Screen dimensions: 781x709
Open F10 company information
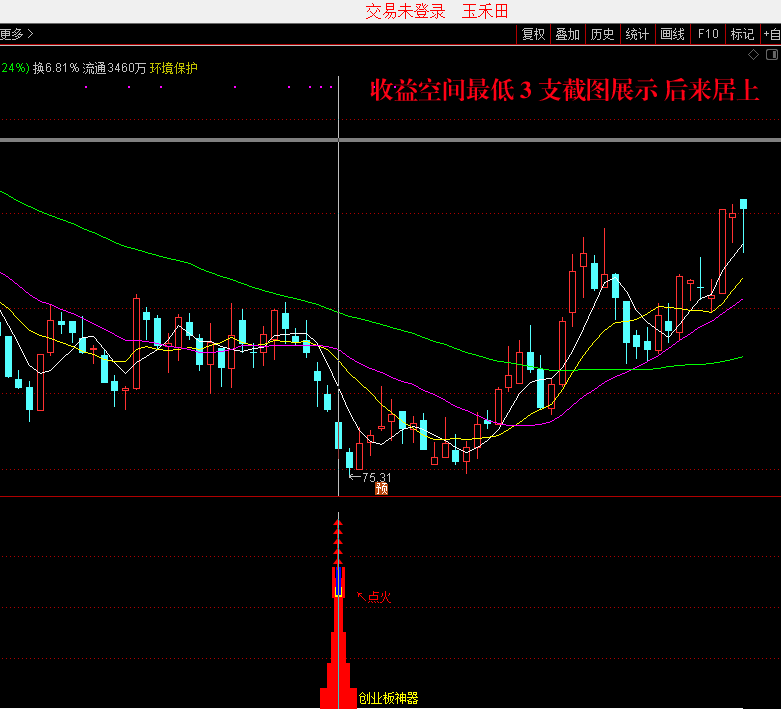coord(708,34)
